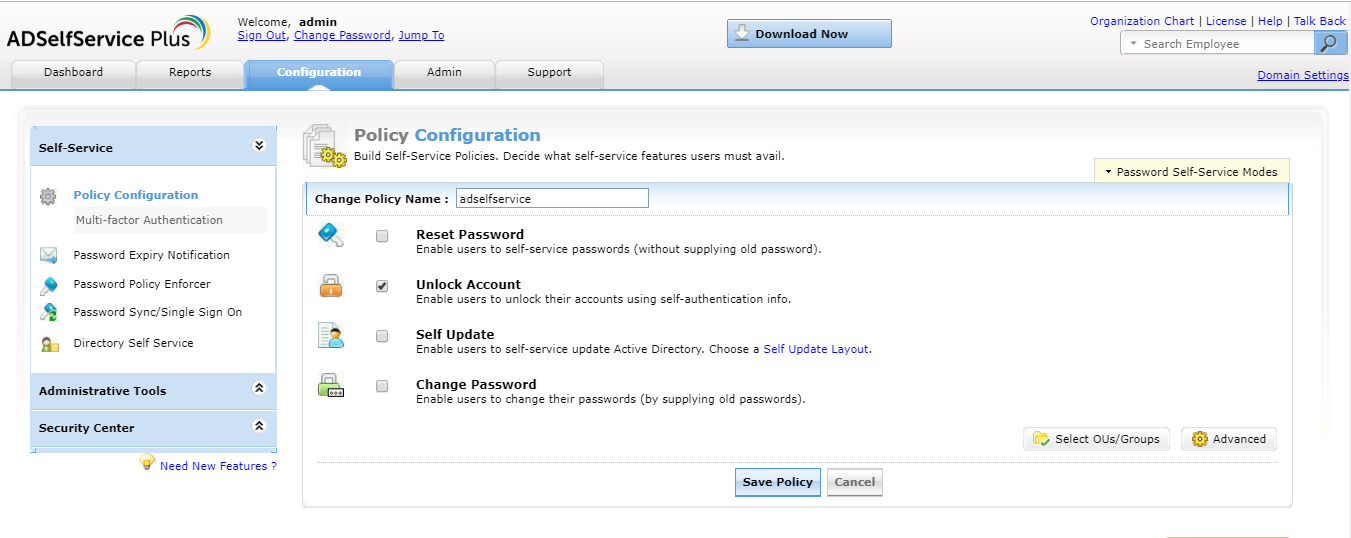The image size is (1351, 538).
Task: Switch to the Reports tab
Action: (190, 73)
